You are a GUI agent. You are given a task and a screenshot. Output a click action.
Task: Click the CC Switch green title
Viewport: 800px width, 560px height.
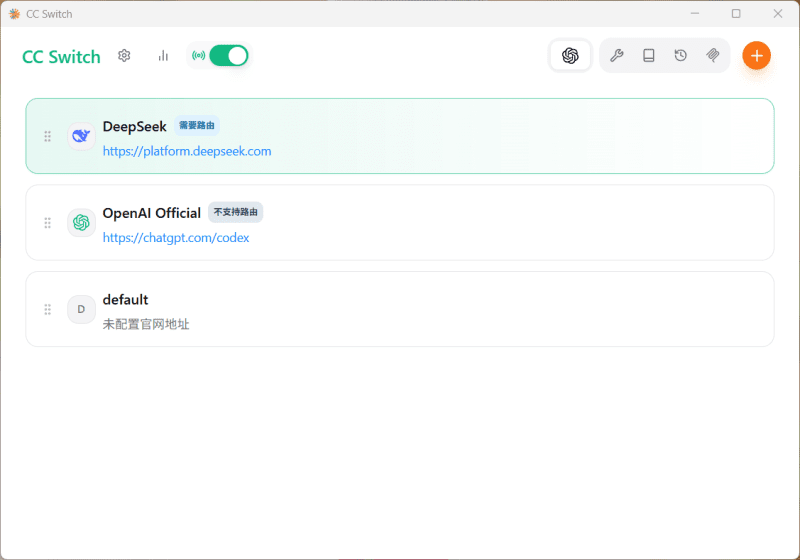61,57
